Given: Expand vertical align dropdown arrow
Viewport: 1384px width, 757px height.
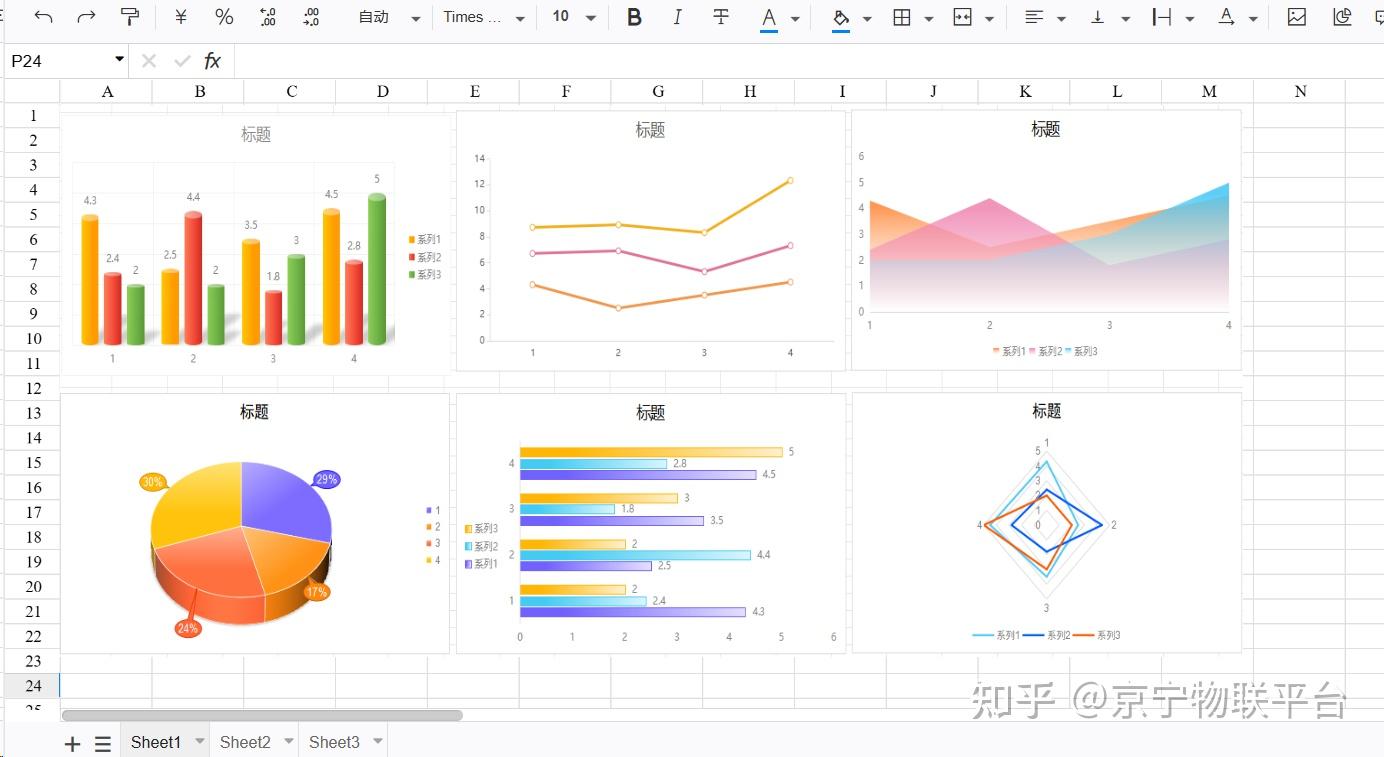Looking at the screenshot, I should point(1125,19).
